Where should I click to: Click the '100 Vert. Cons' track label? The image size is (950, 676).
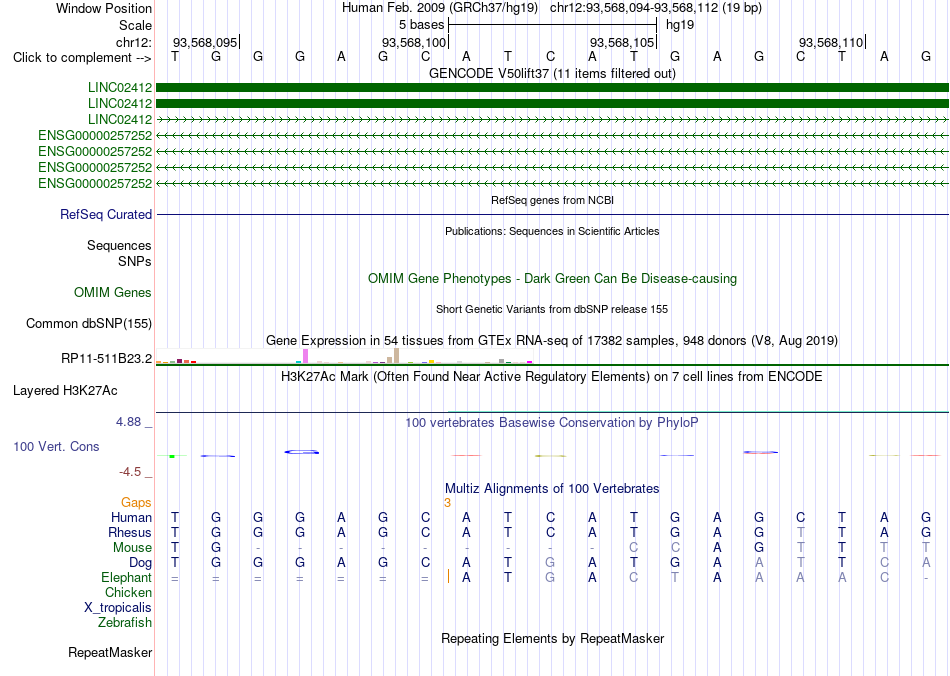[56, 446]
